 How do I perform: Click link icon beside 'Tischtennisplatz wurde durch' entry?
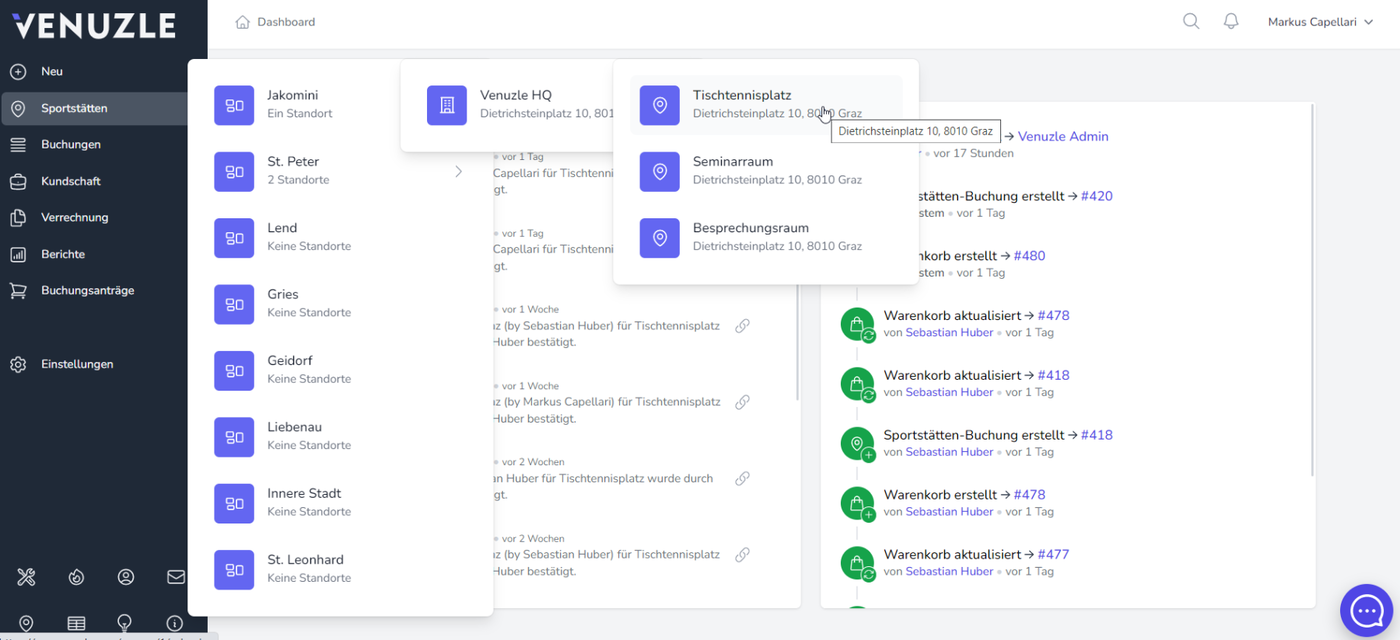[x=742, y=478]
